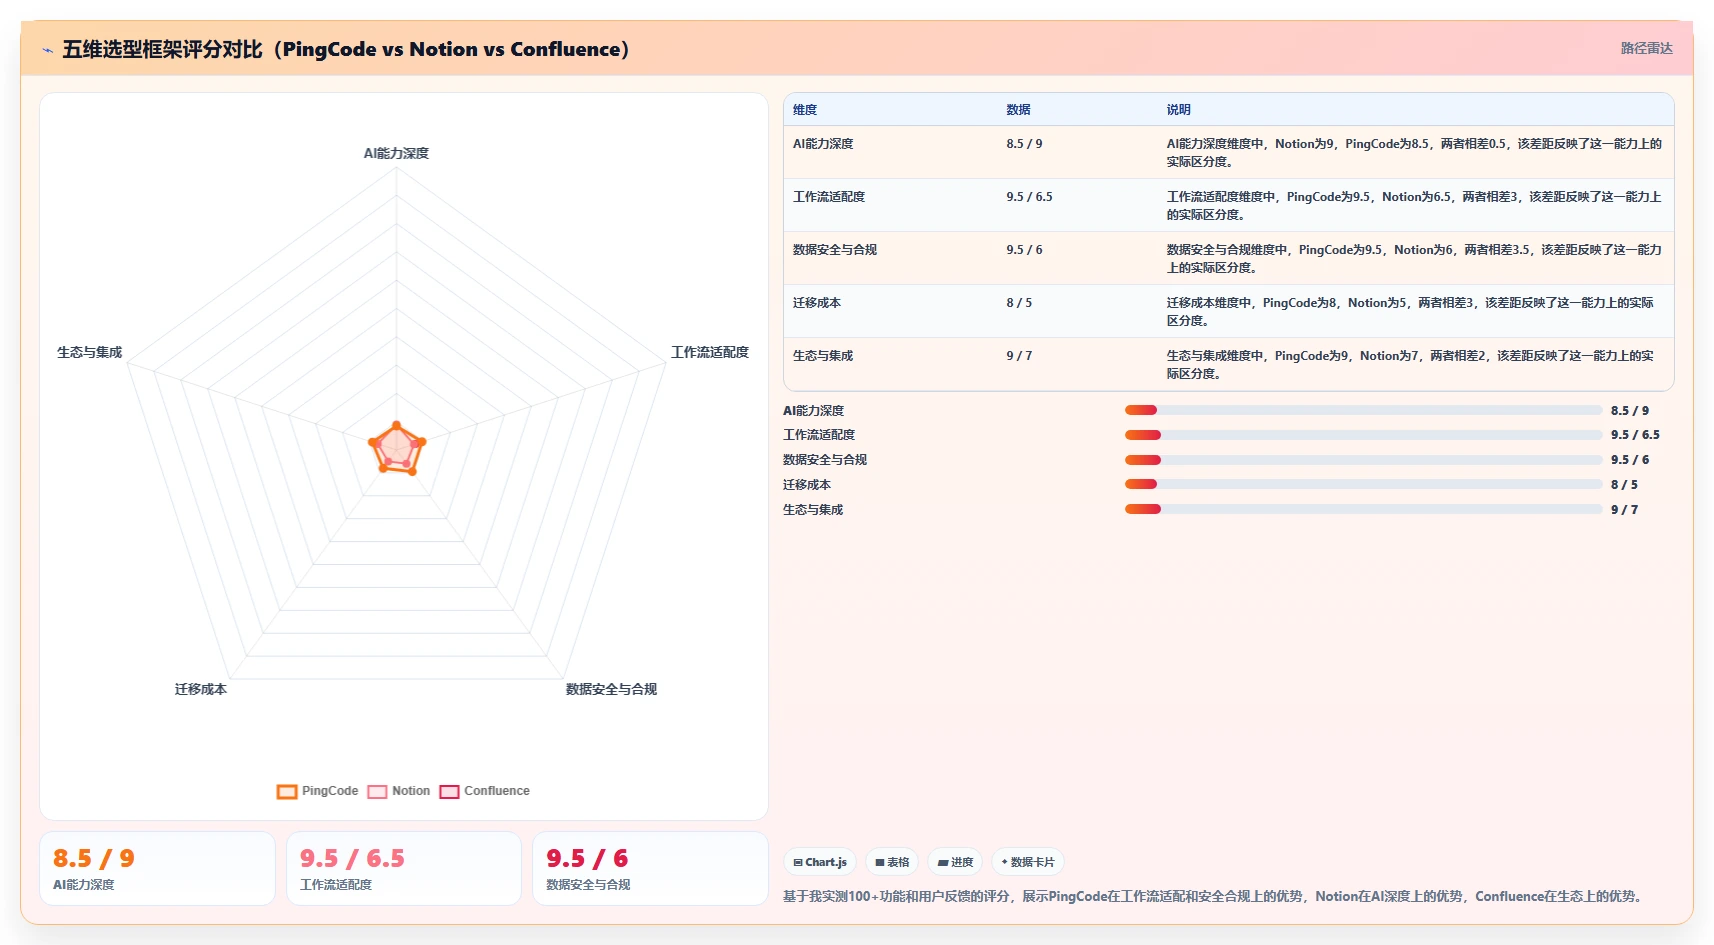Click the 9.5 / 6 table data cell
Image resolution: width=1714 pixels, height=945 pixels.
pos(1024,250)
